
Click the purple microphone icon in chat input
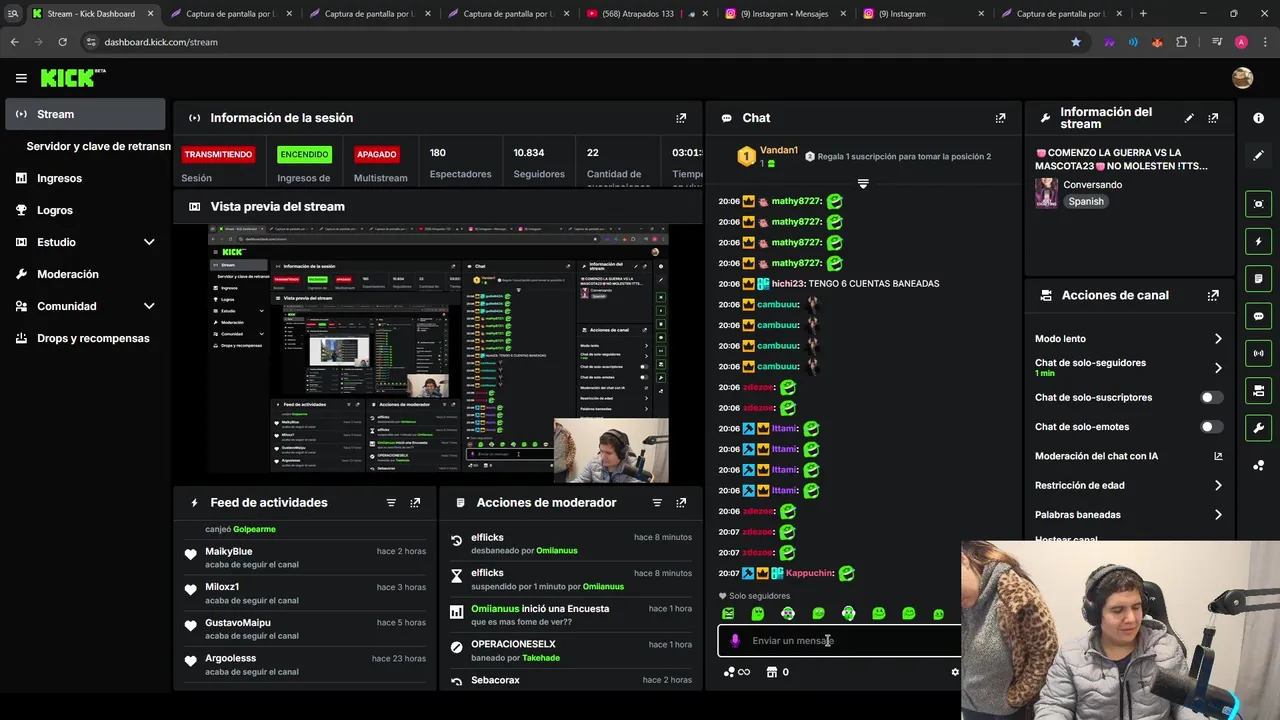point(735,641)
